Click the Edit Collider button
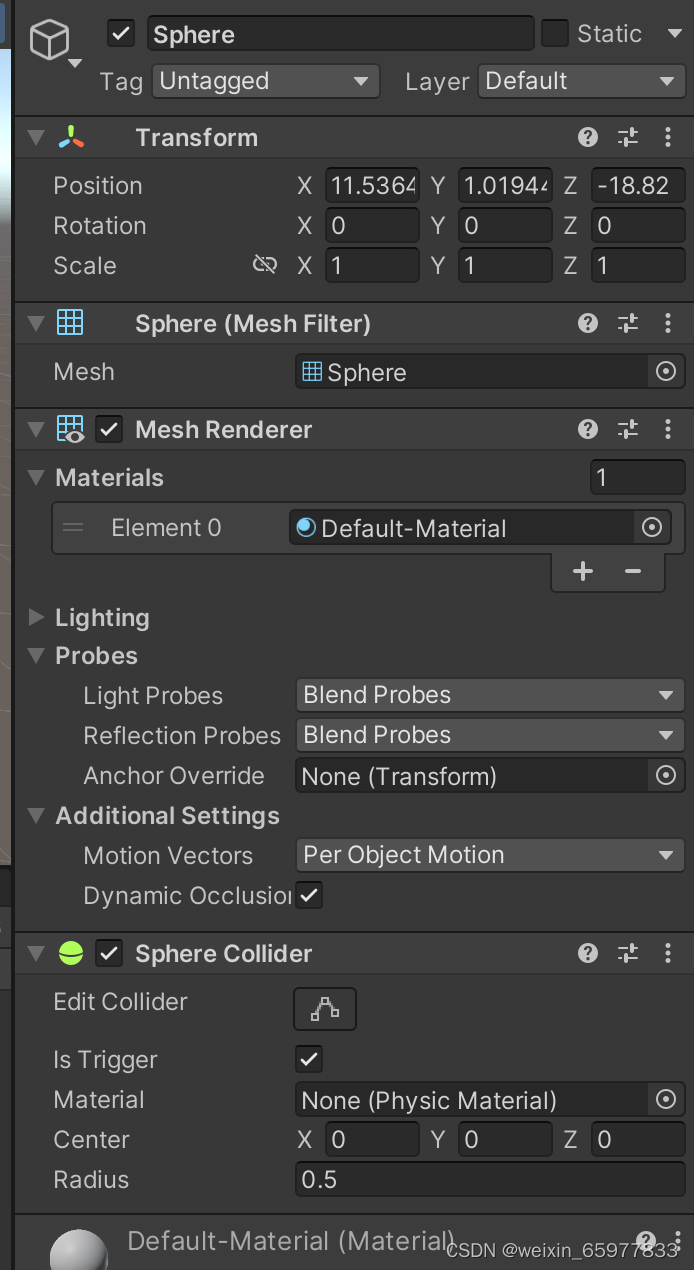 pyautogui.click(x=325, y=1009)
